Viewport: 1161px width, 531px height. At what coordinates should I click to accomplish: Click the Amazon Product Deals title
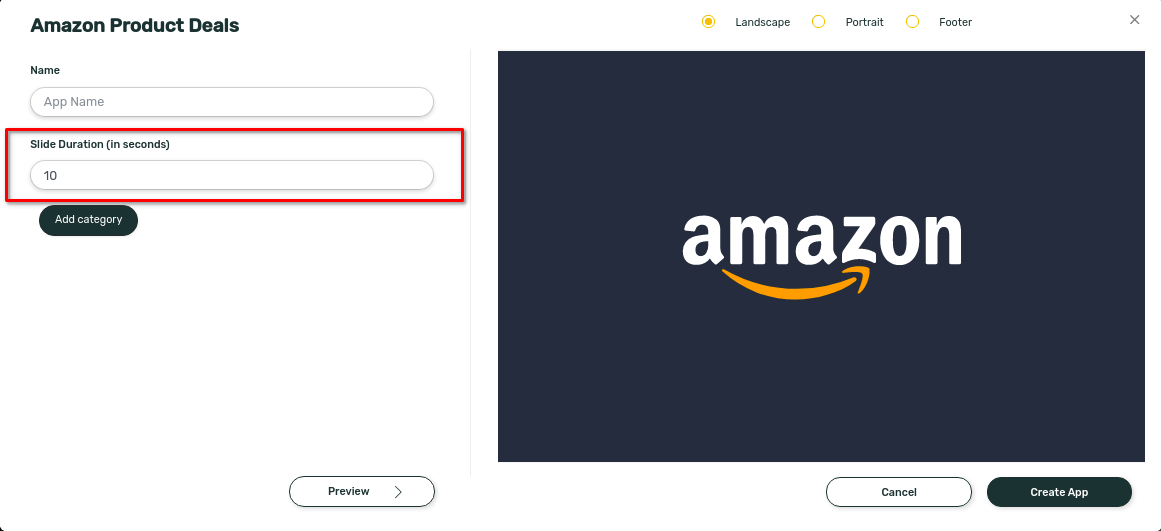[x=135, y=25]
